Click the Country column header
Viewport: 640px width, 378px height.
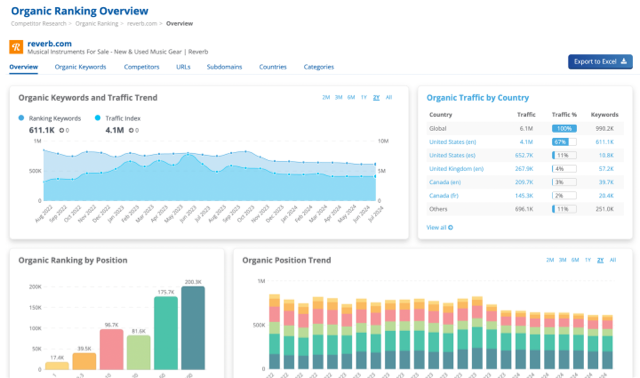[440, 115]
